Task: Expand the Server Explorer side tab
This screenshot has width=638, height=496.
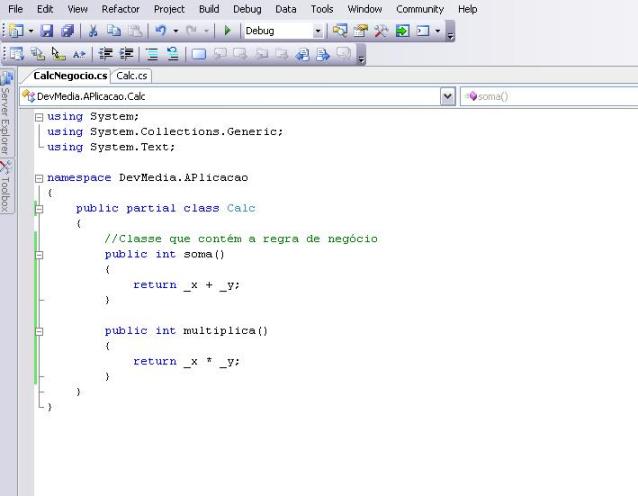Action: (x=7, y=114)
